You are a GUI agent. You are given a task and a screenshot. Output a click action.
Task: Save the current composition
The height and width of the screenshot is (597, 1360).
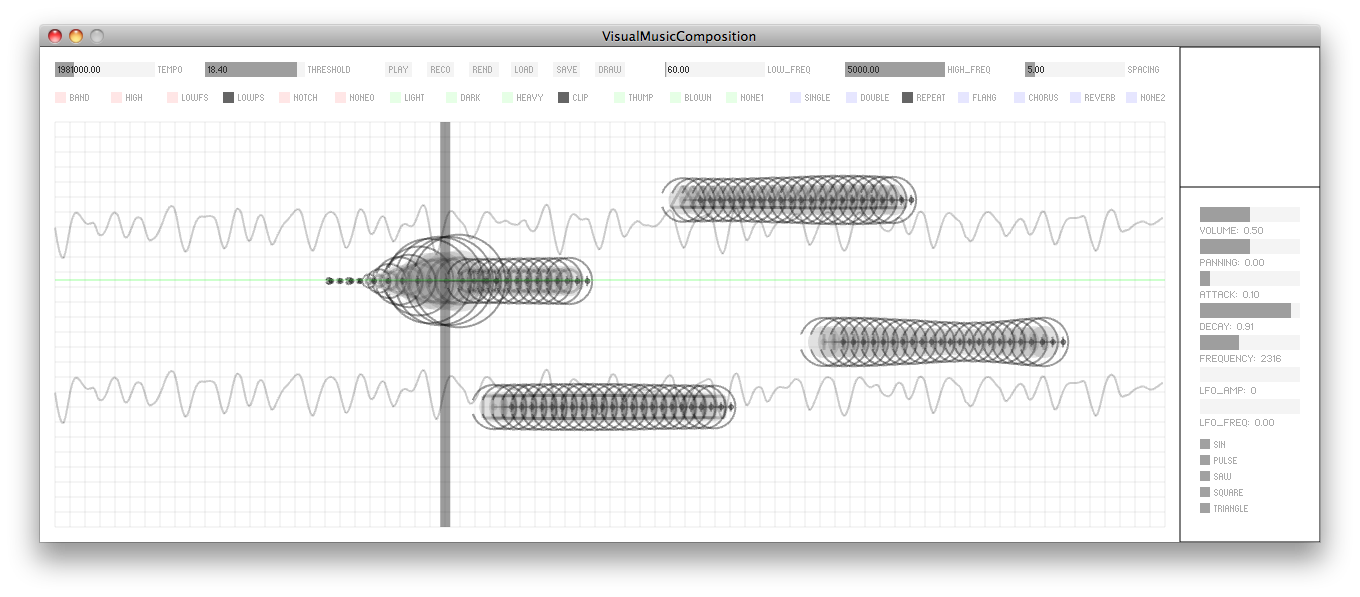point(565,69)
